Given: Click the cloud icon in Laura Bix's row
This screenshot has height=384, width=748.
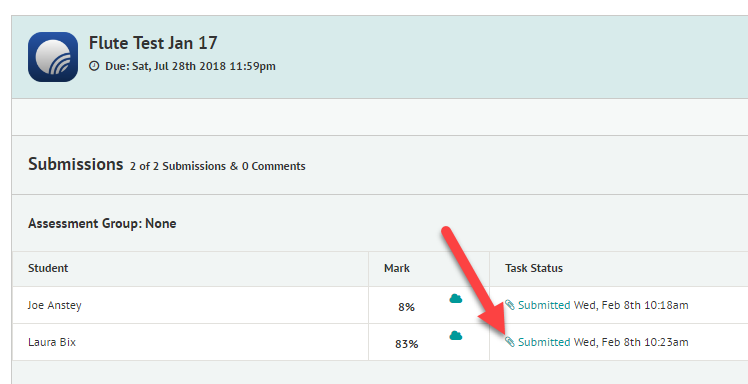Looking at the screenshot, I should pos(456,336).
